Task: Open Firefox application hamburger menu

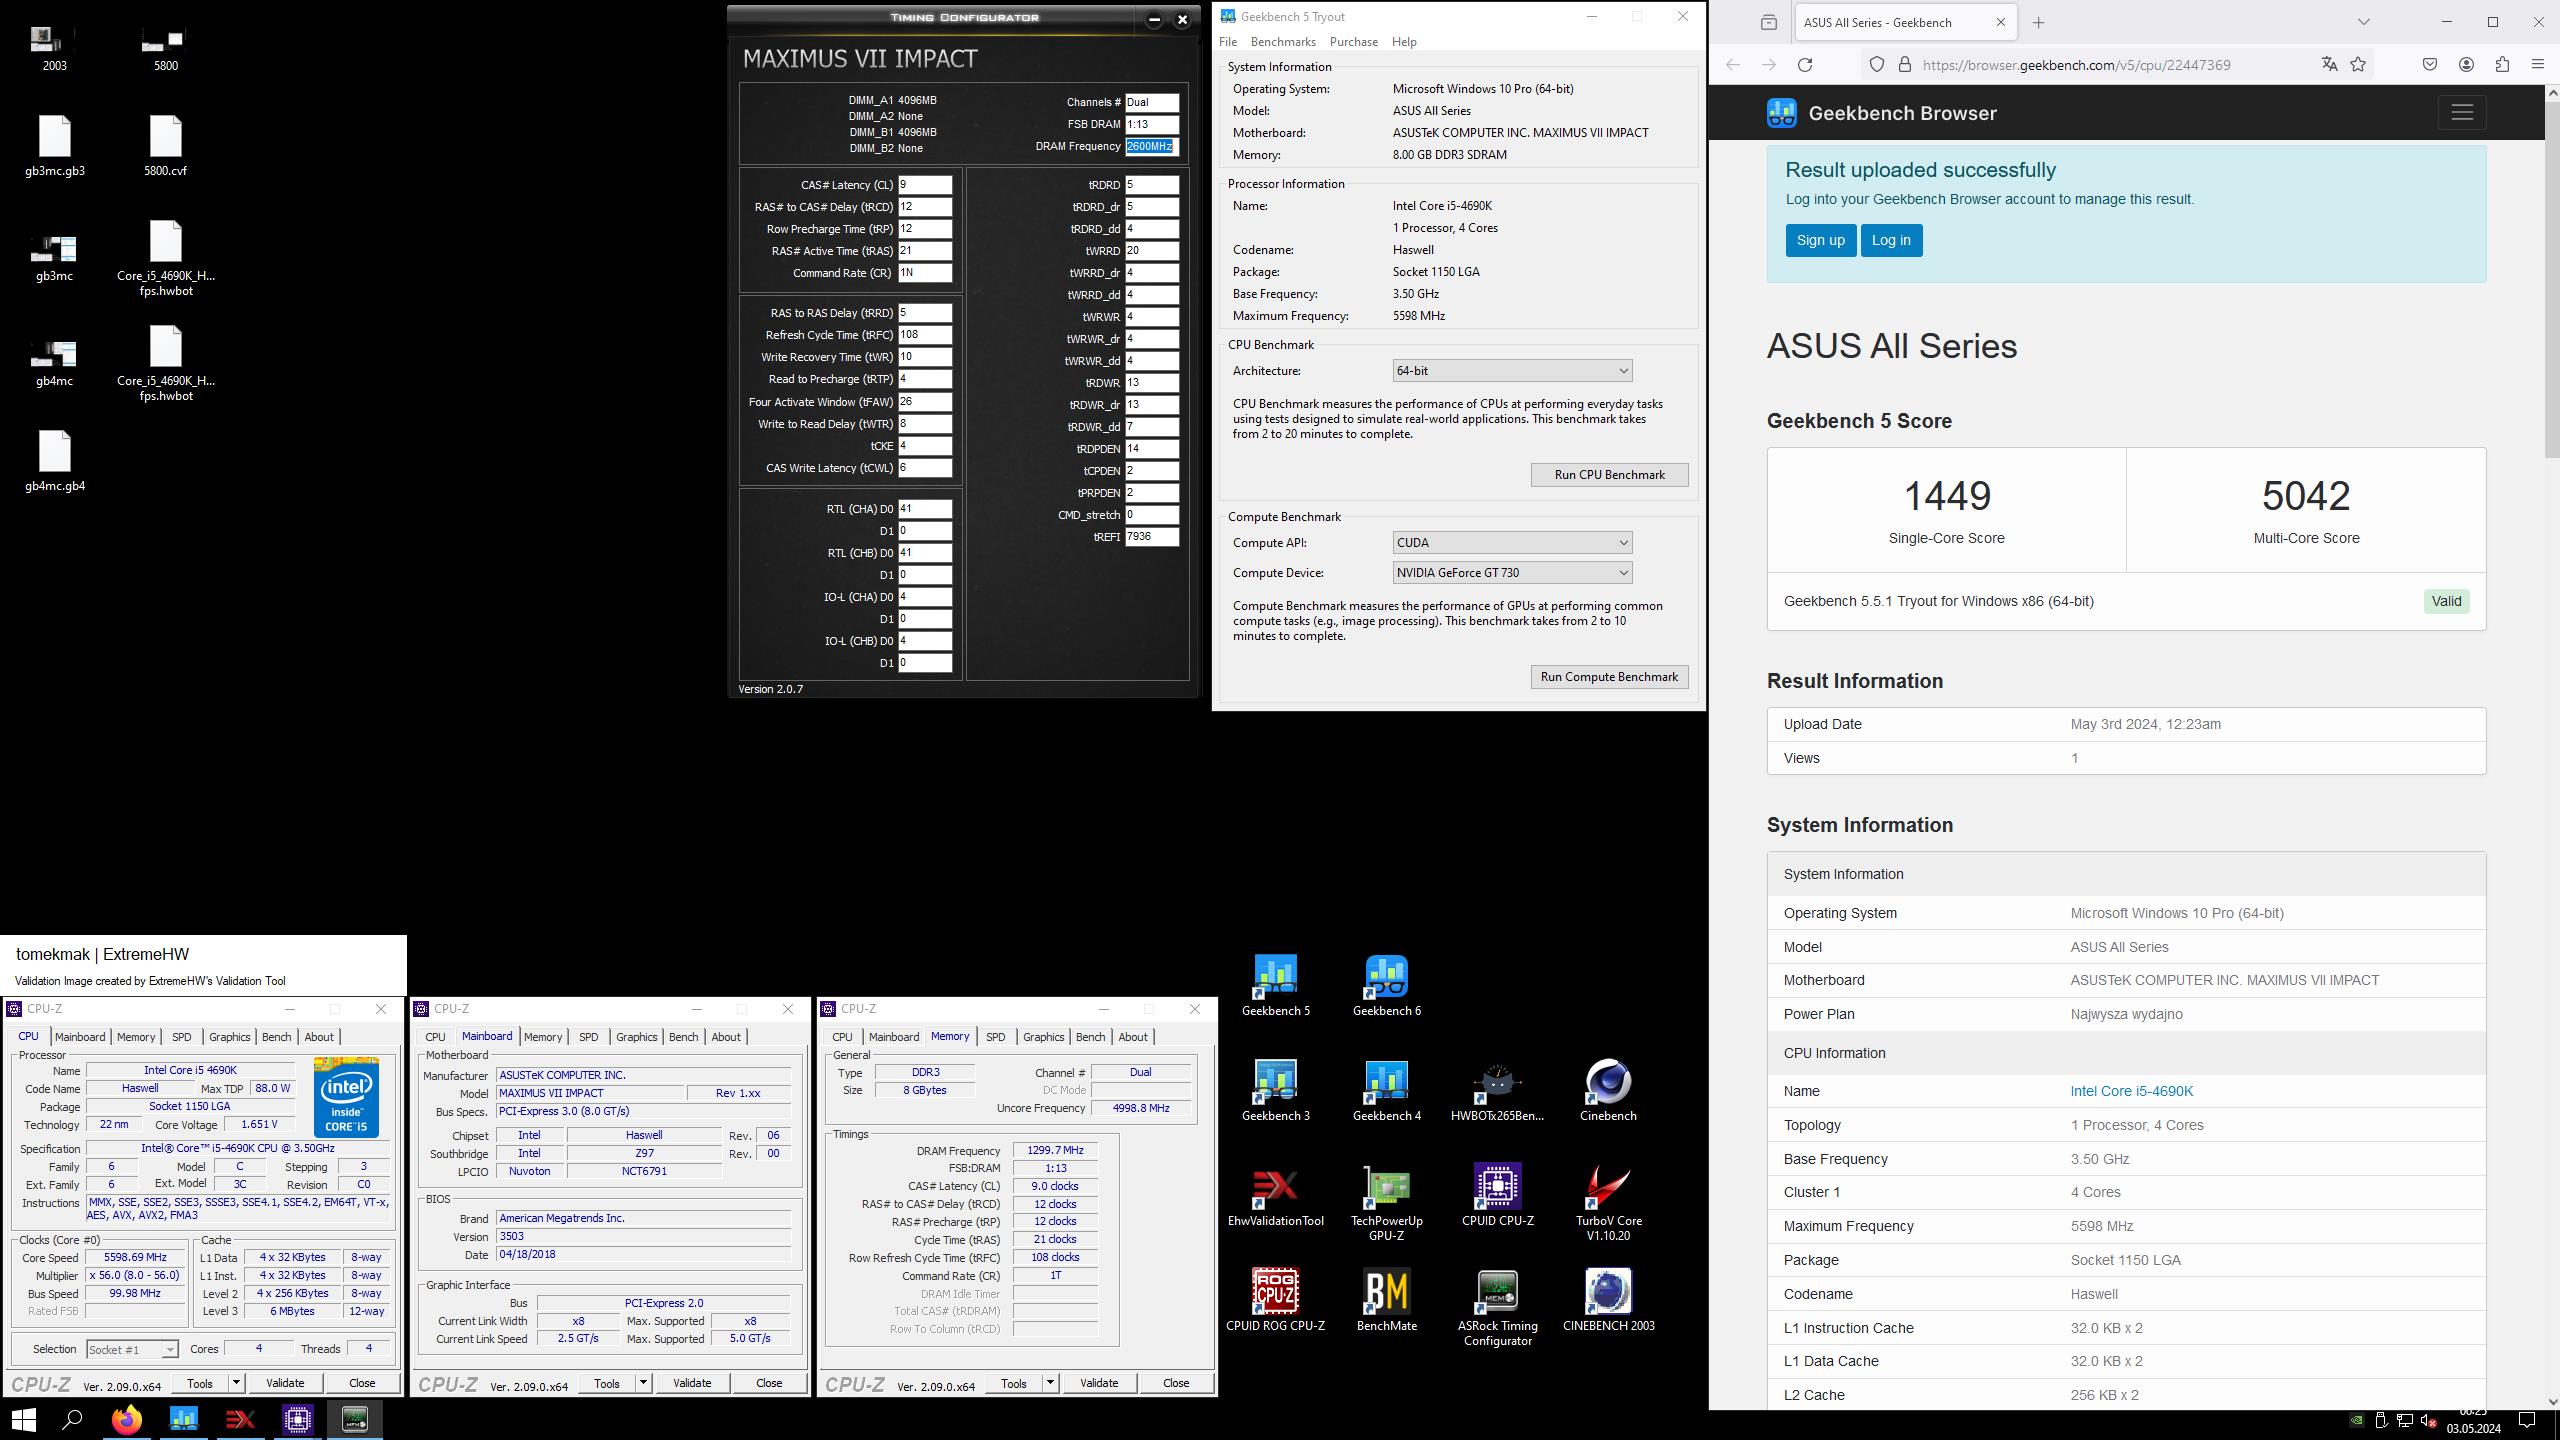Action: (2537, 65)
